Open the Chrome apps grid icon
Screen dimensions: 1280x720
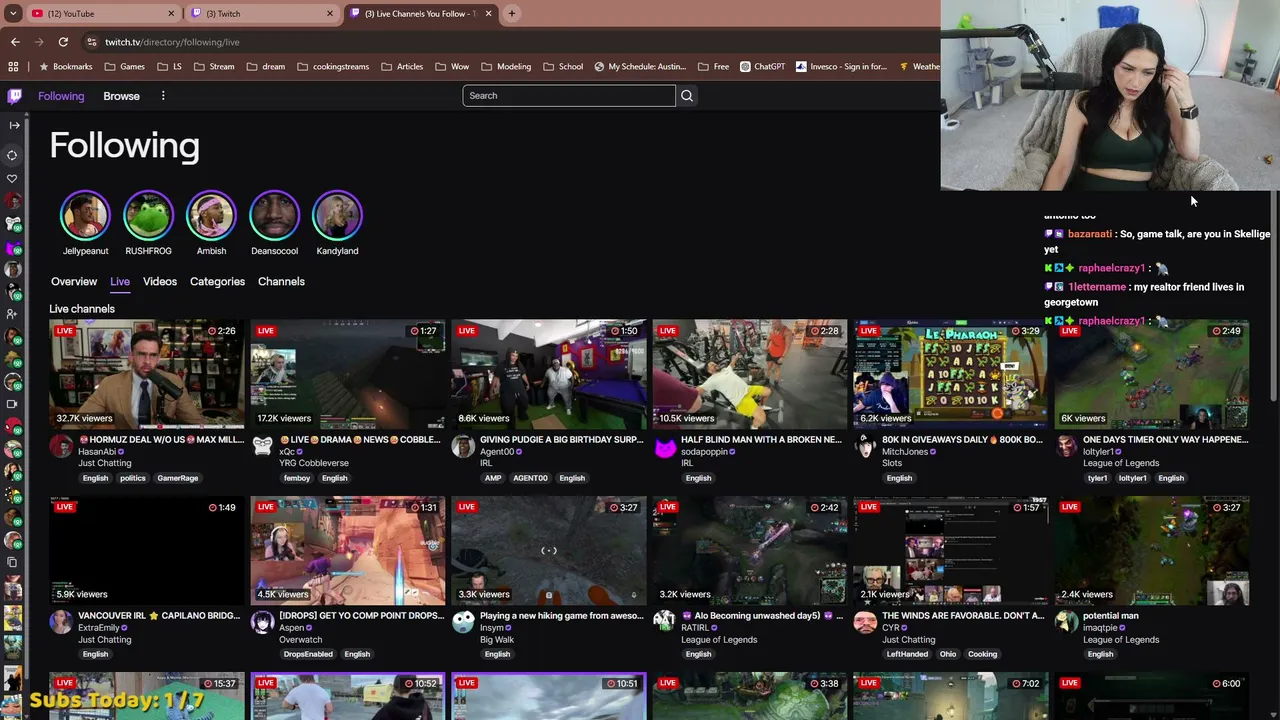tap(13, 67)
